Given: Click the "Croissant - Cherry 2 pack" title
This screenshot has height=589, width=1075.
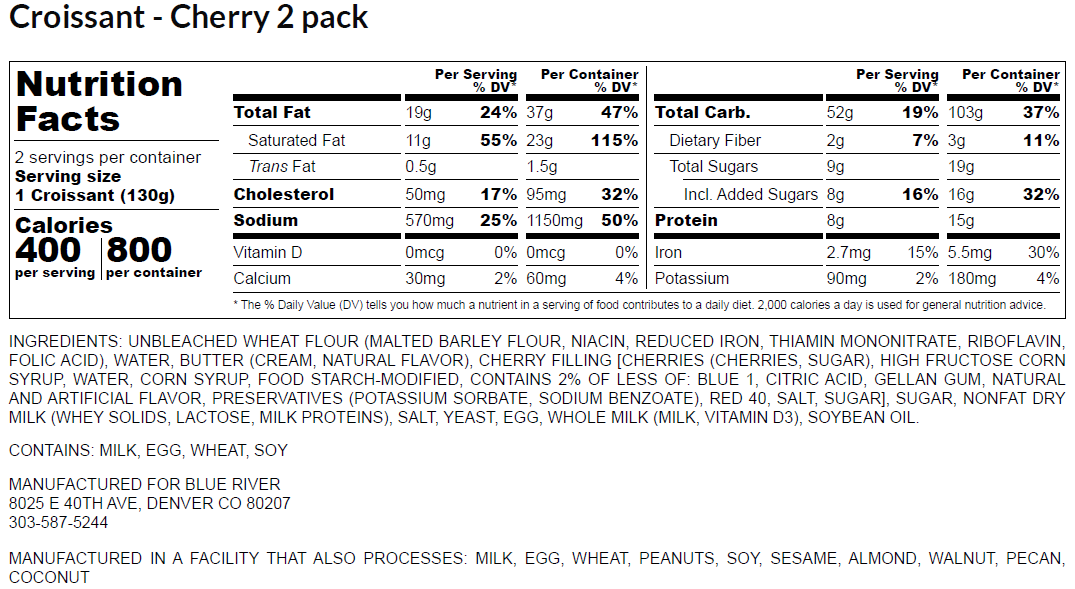Looking at the screenshot, I should pyautogui.click(x=189, y=18).
